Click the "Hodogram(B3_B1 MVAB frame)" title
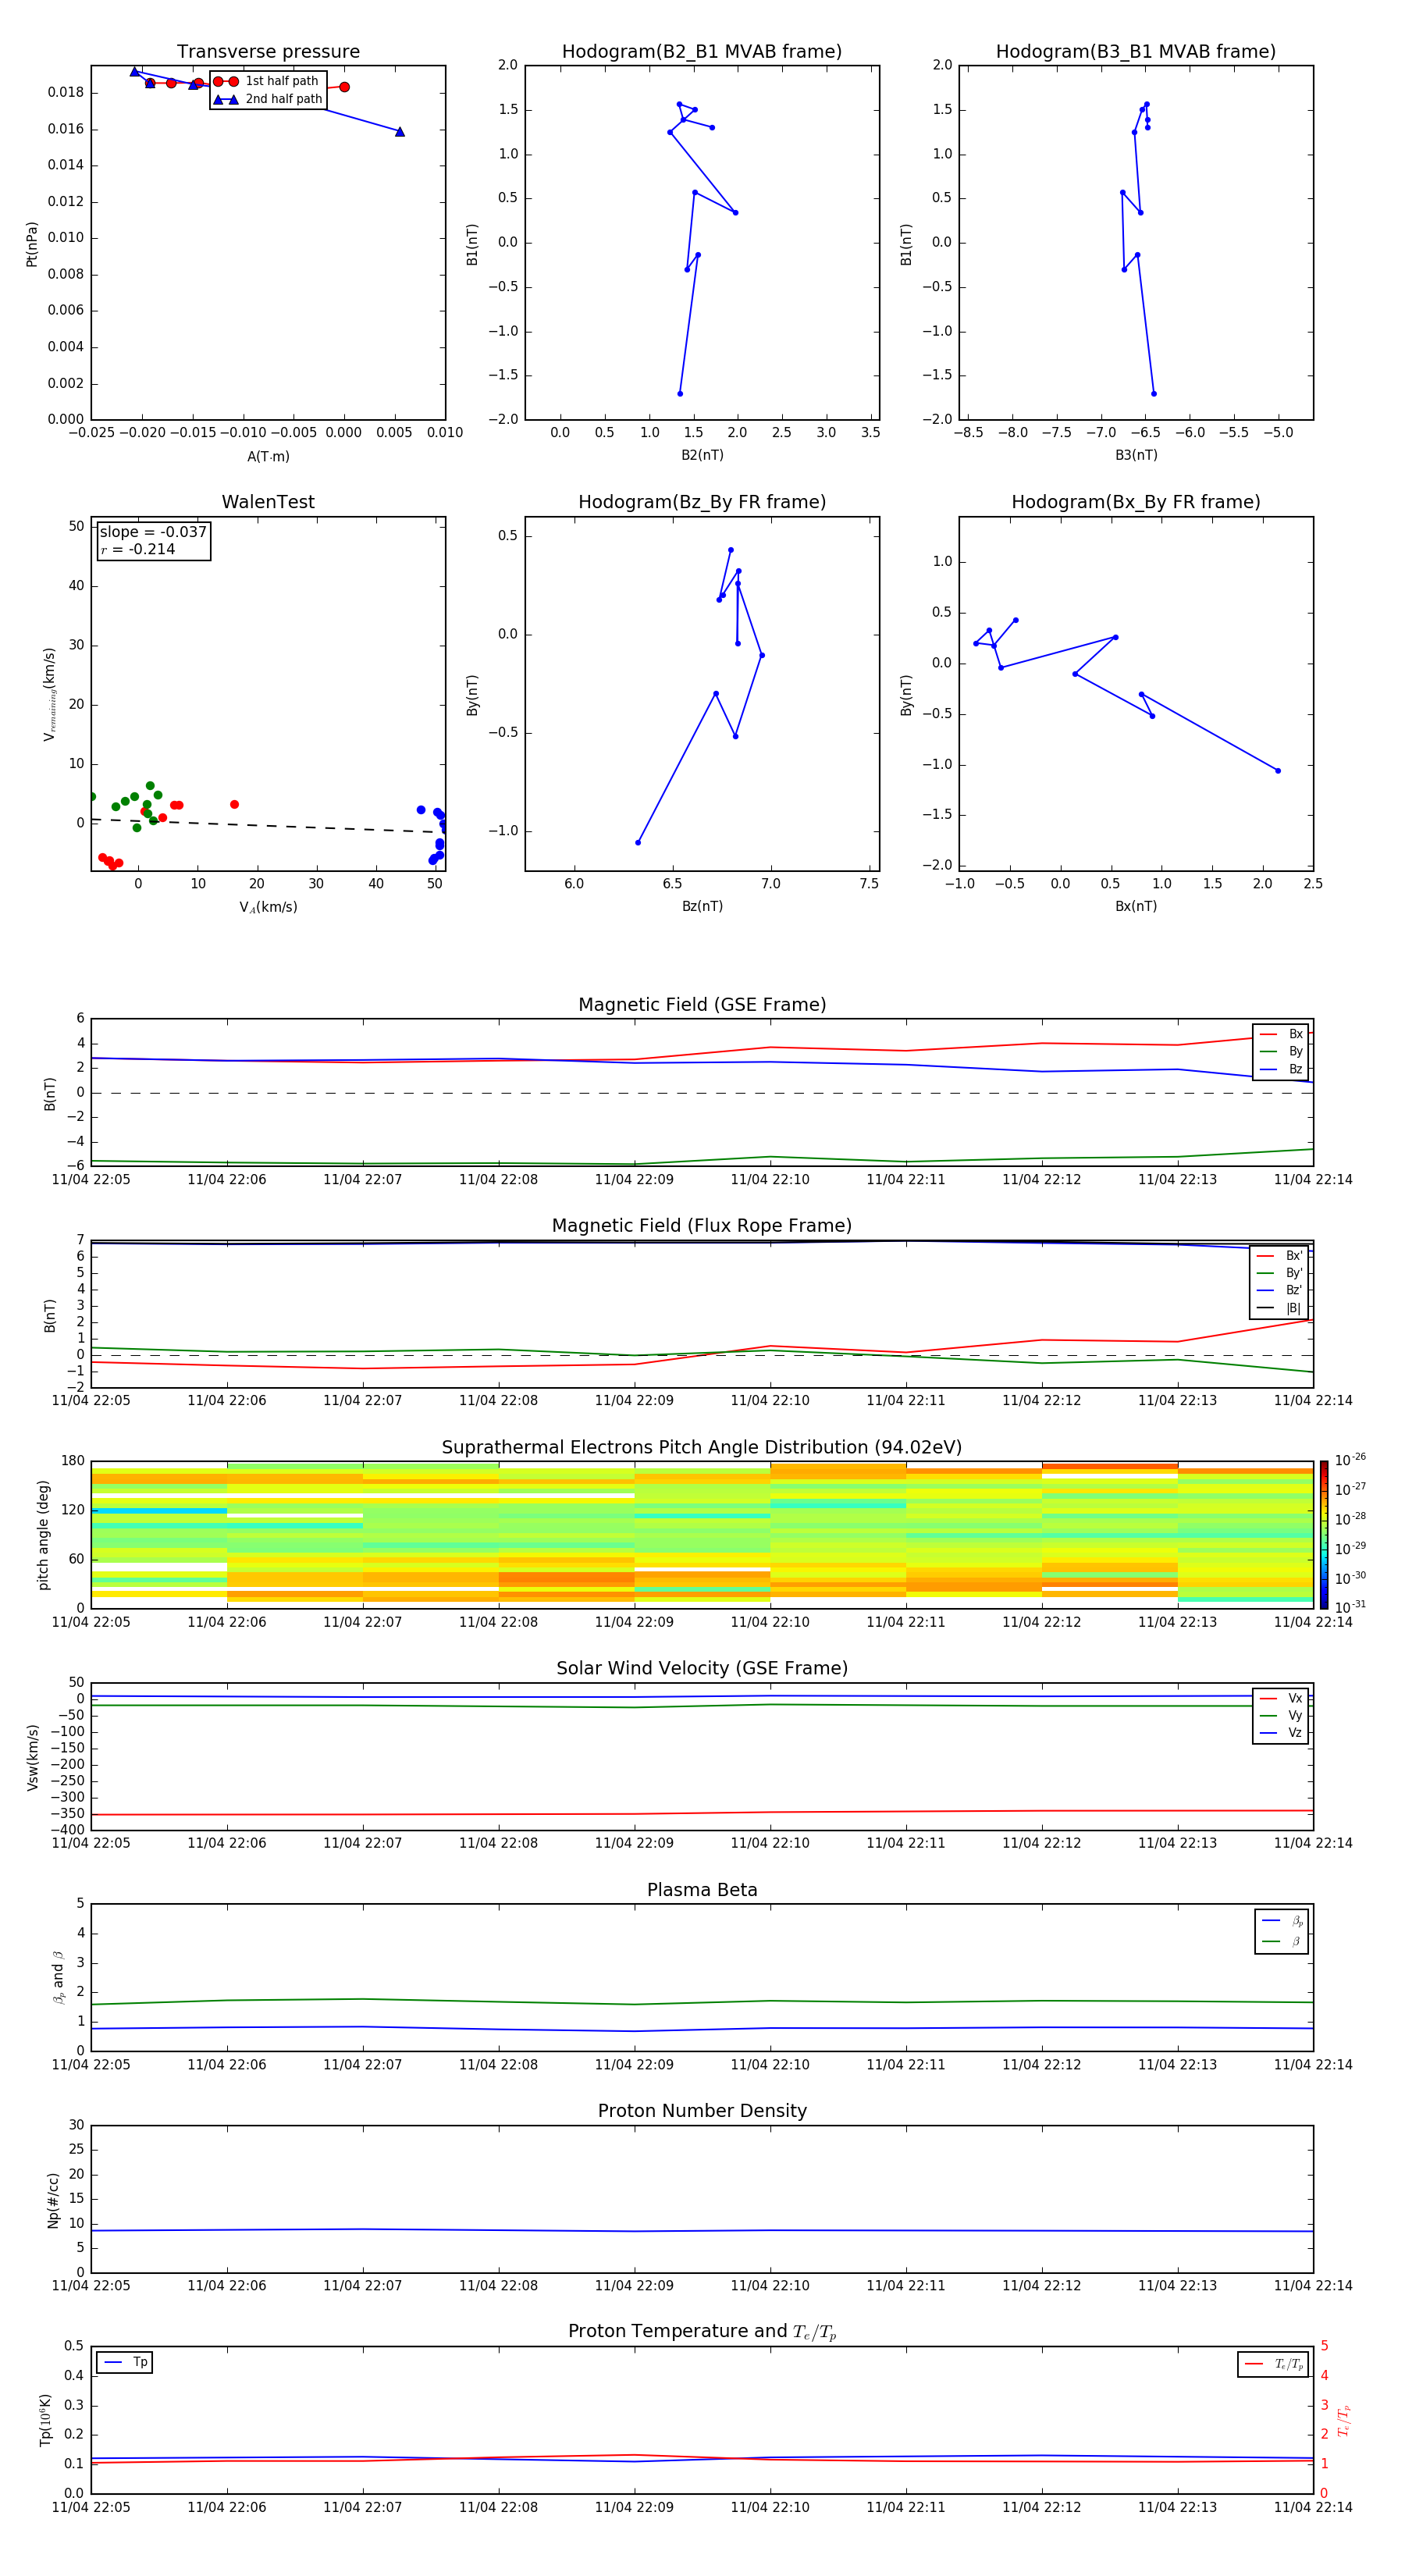Viewport: 1405px width, 2576px height. (1136, 51)
